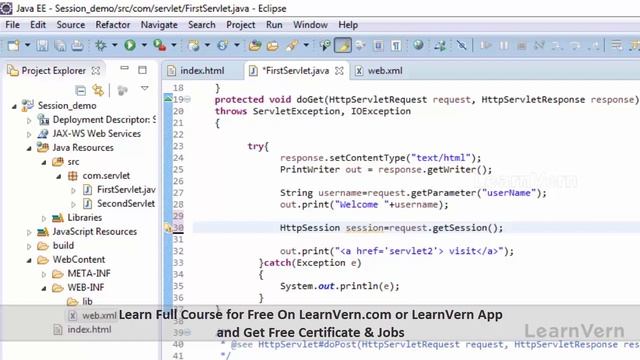Close the FirstServlet.java editor tab

pos(339,71)
